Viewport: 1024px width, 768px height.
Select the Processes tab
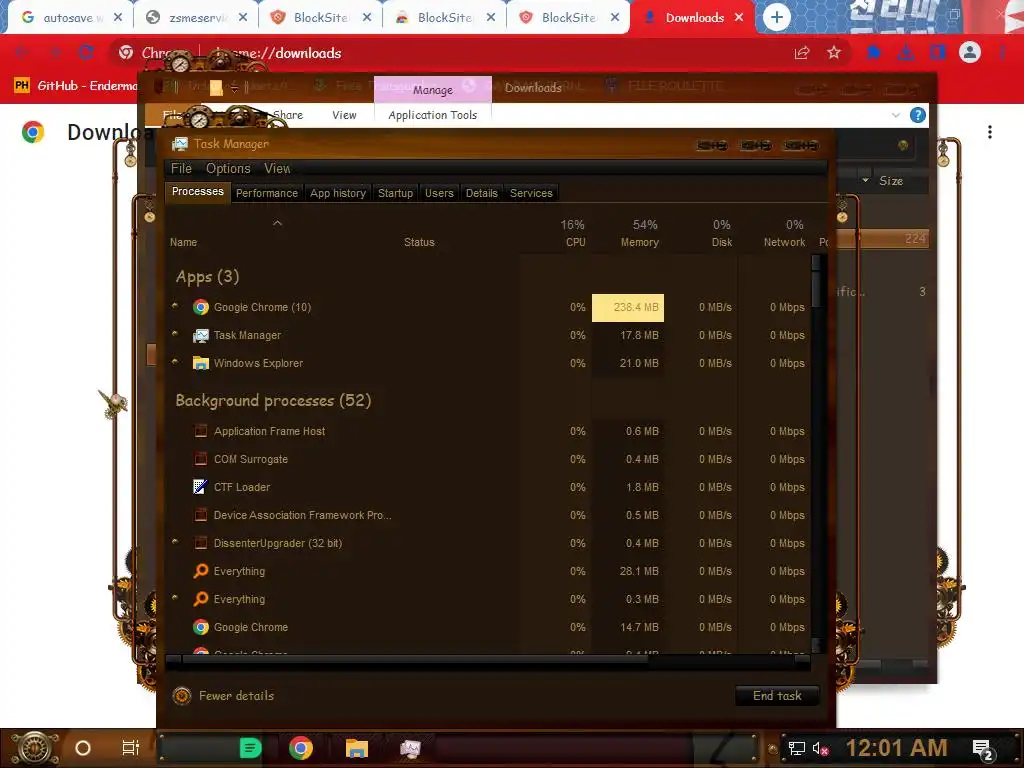198,191
